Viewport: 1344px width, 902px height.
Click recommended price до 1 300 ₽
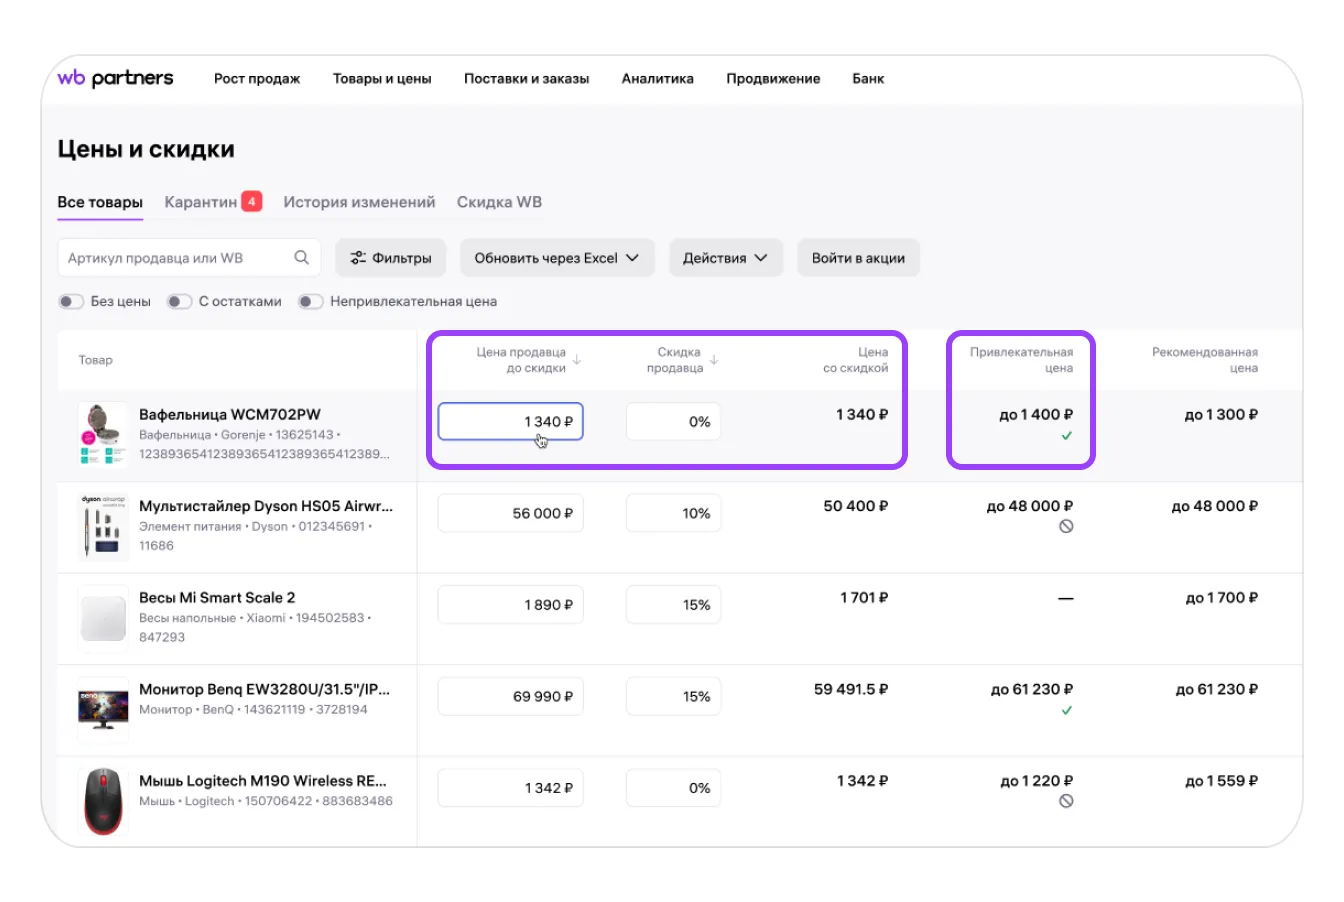coord(1221,414)
